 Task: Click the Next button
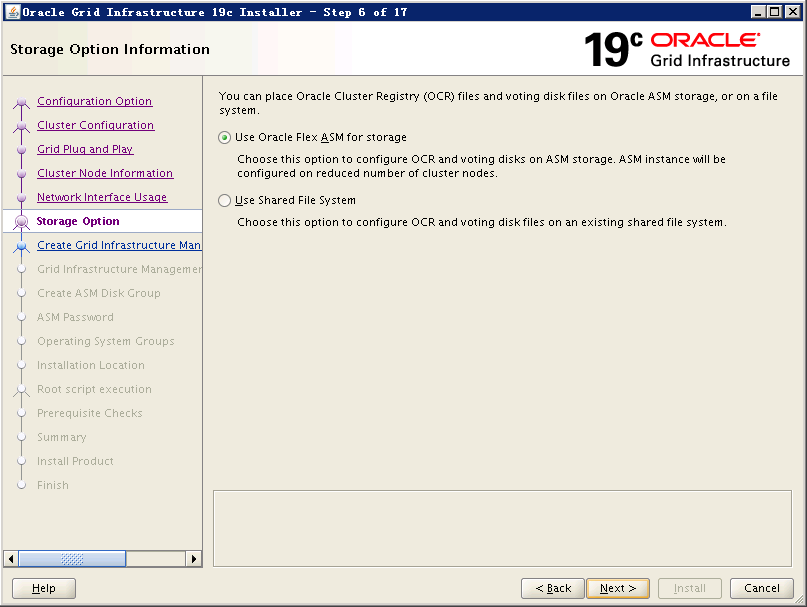(x=618, y=588)
